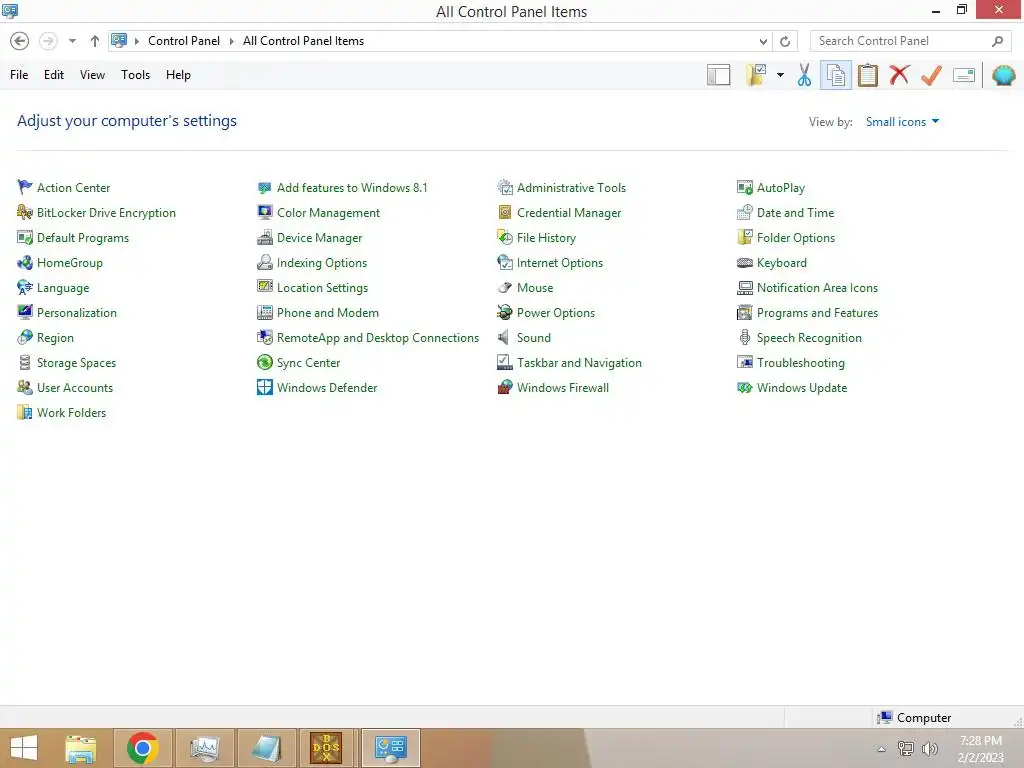Click the Paste clipboard toolbar icon

pyautogui.click(x=867, y=75)
